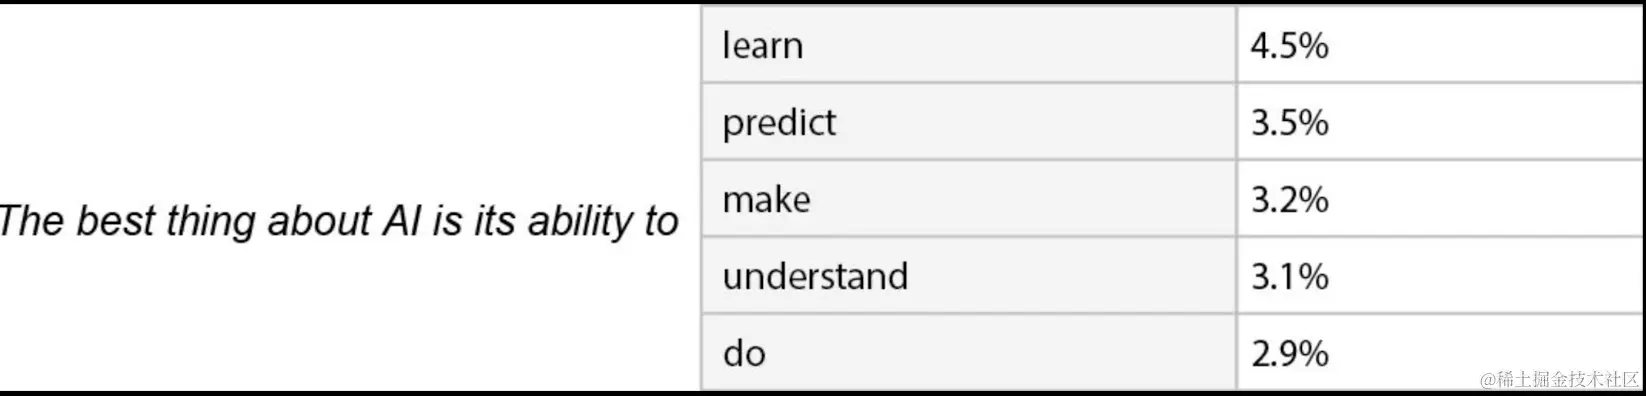This screenshot has width=1646, height=396.
Task: Click the word "is" in the italic sentence
Action: tap(447, 221)
